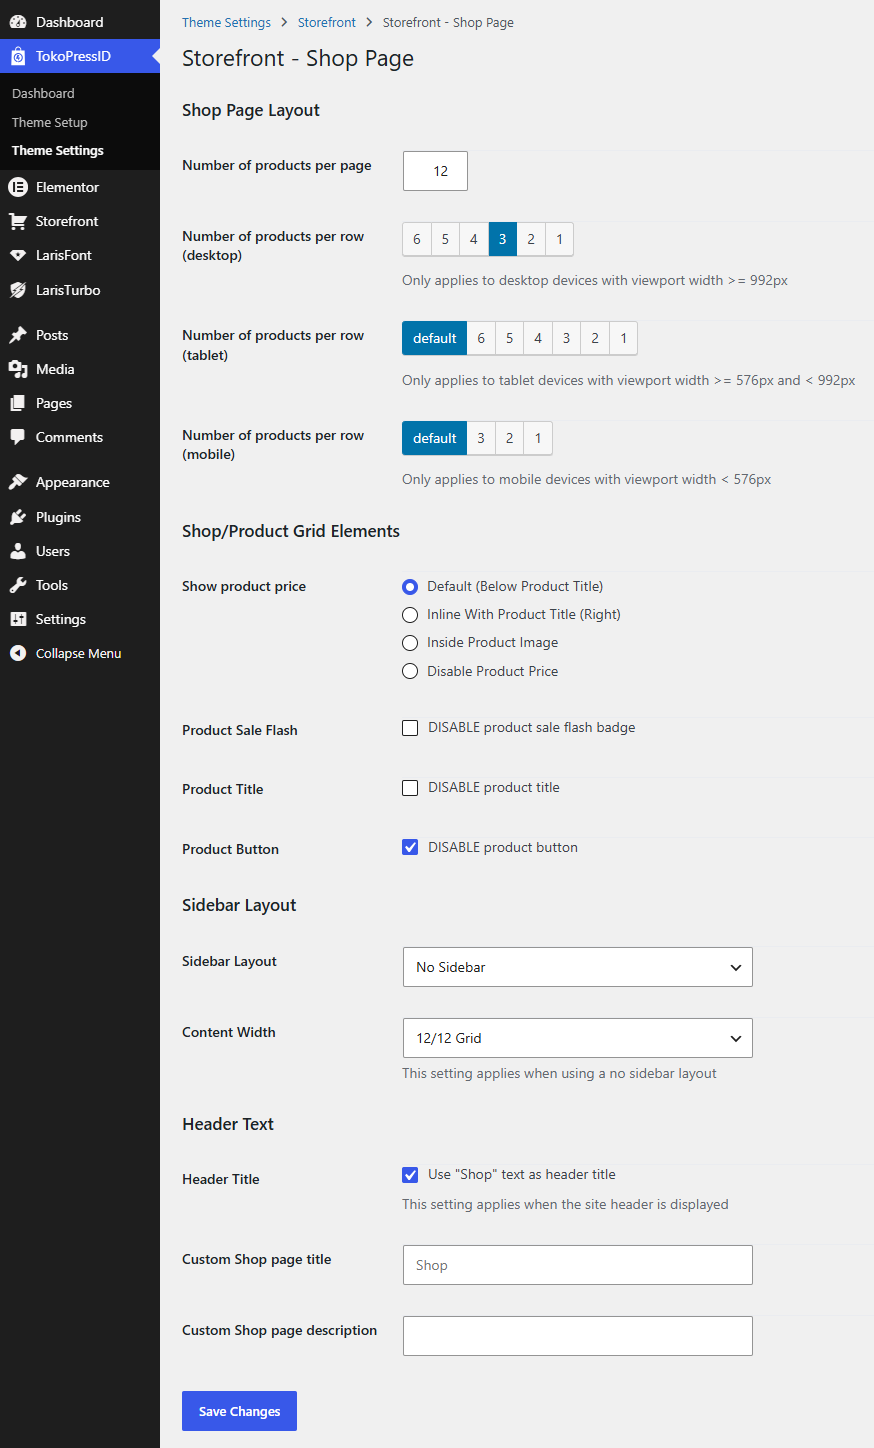Click the LarisFont diamond icon
The width and height of the screenshot is (874, 1448).
pyautogui.click(x=18, y=255)
